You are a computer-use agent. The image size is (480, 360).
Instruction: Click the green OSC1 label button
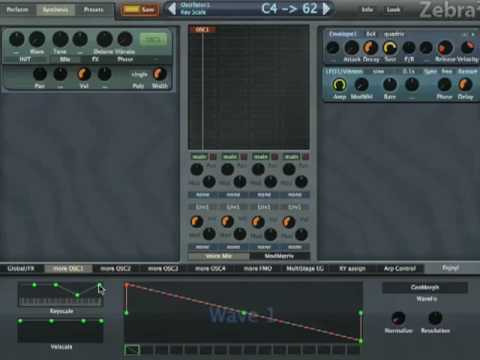coord(153,40)
